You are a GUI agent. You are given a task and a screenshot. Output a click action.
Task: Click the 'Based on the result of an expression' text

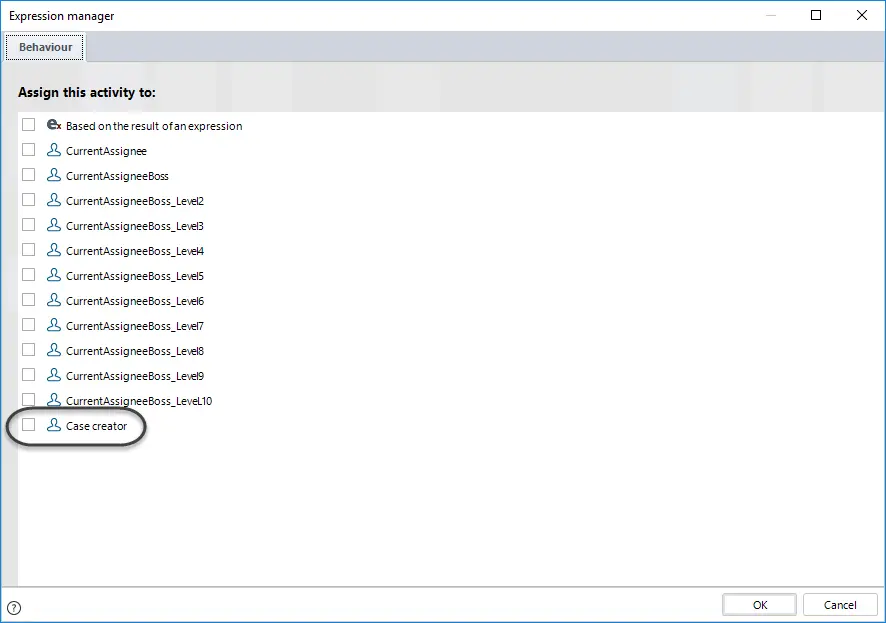pyautogui.click(x=154, y=126)
